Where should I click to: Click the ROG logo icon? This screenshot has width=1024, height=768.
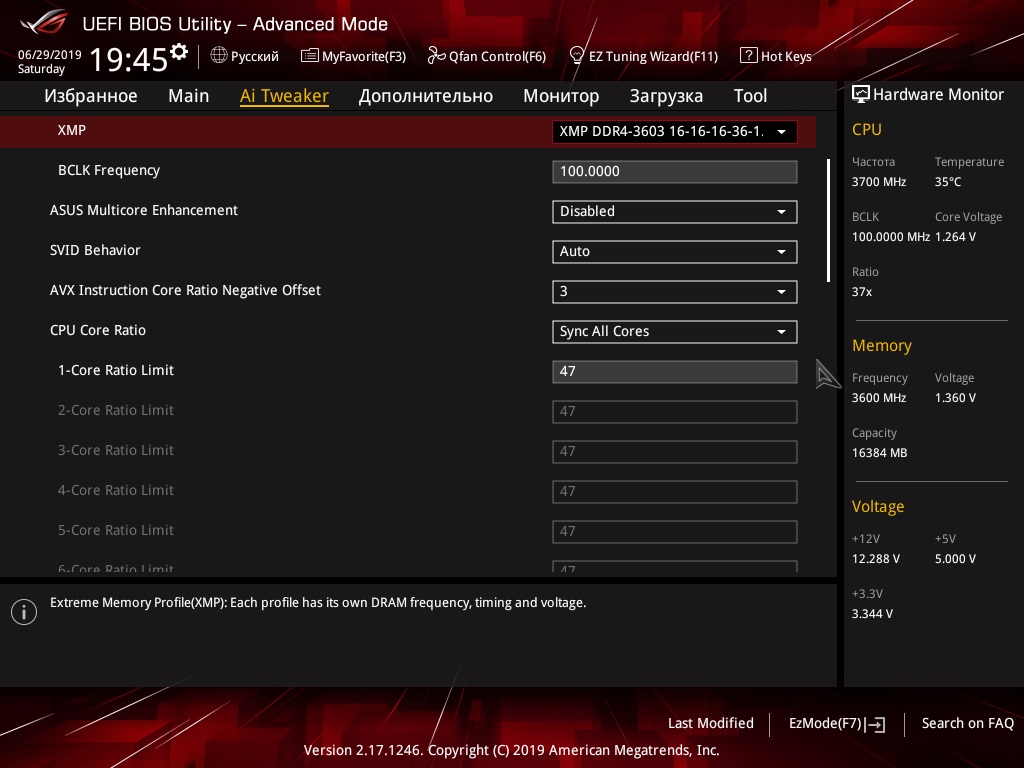tap(43, 22)
